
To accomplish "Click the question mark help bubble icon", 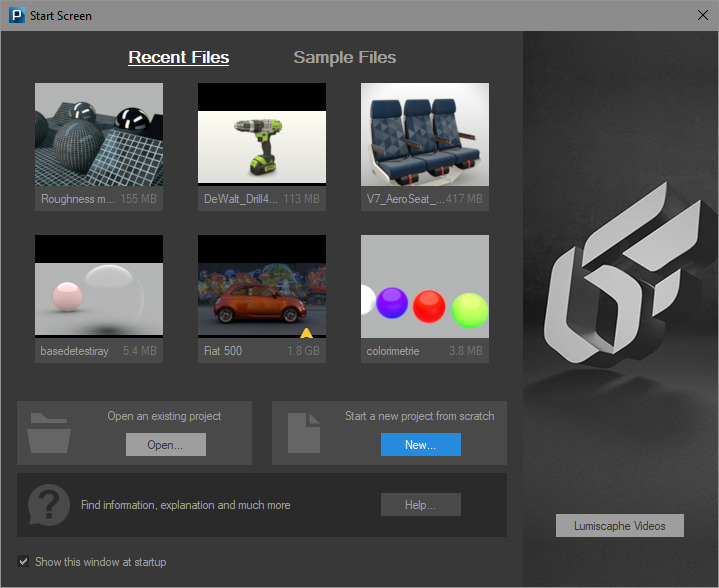I will [49, 505].
